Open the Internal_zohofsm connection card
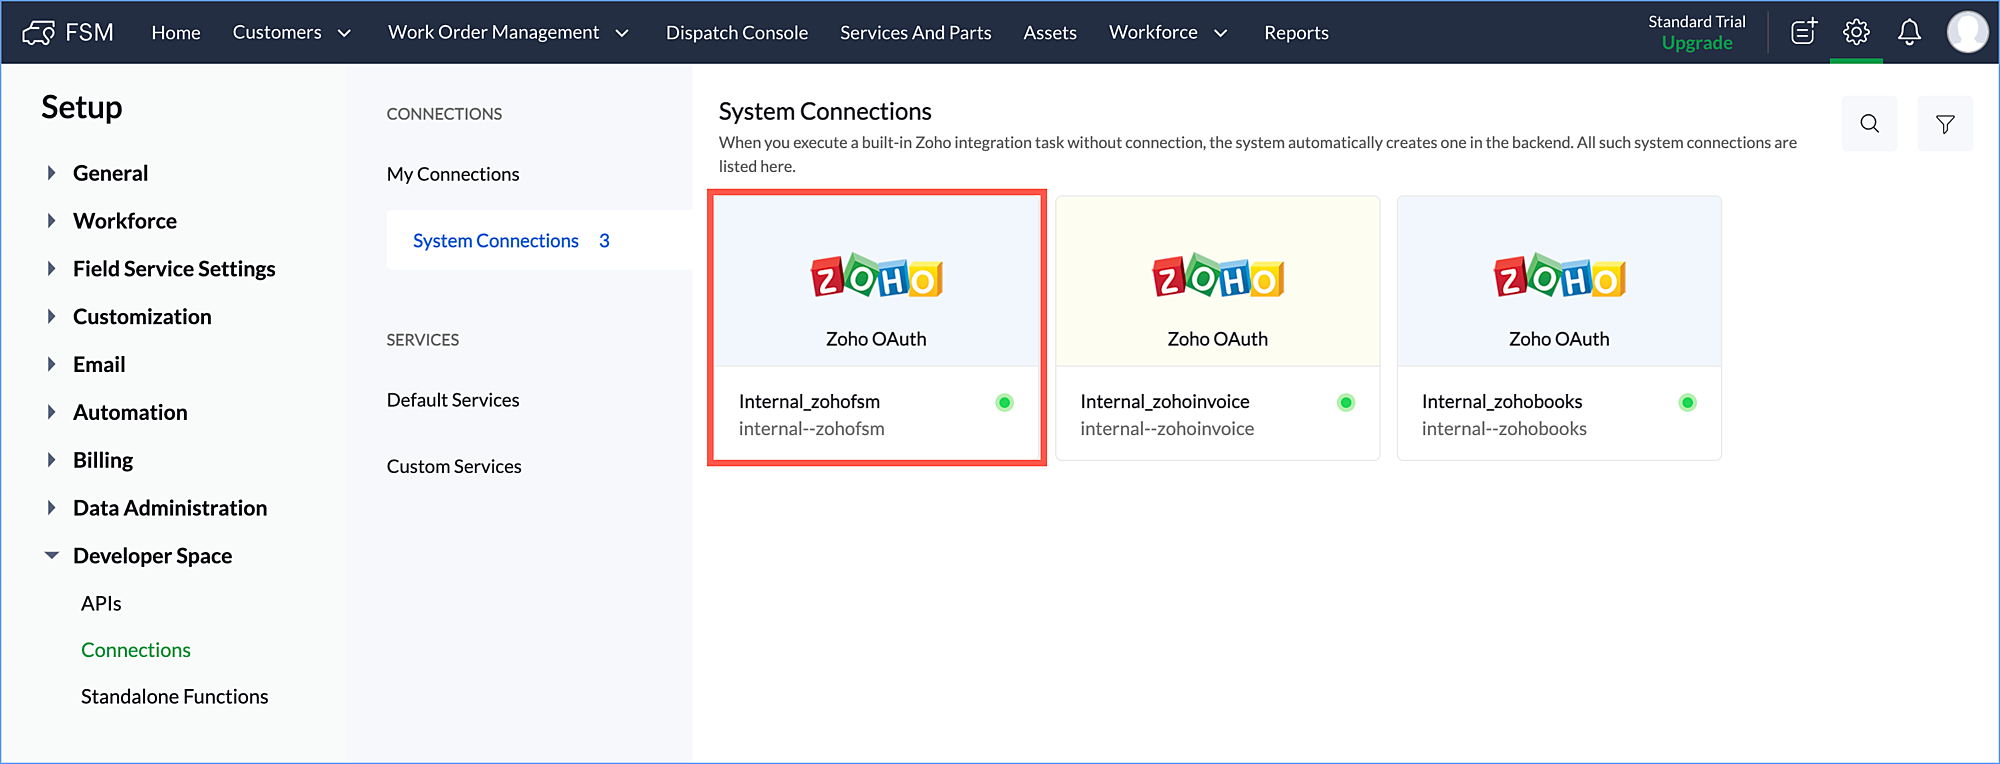Image resolution: width=2000 pixels, height=764 pixels. pos(876,328)
